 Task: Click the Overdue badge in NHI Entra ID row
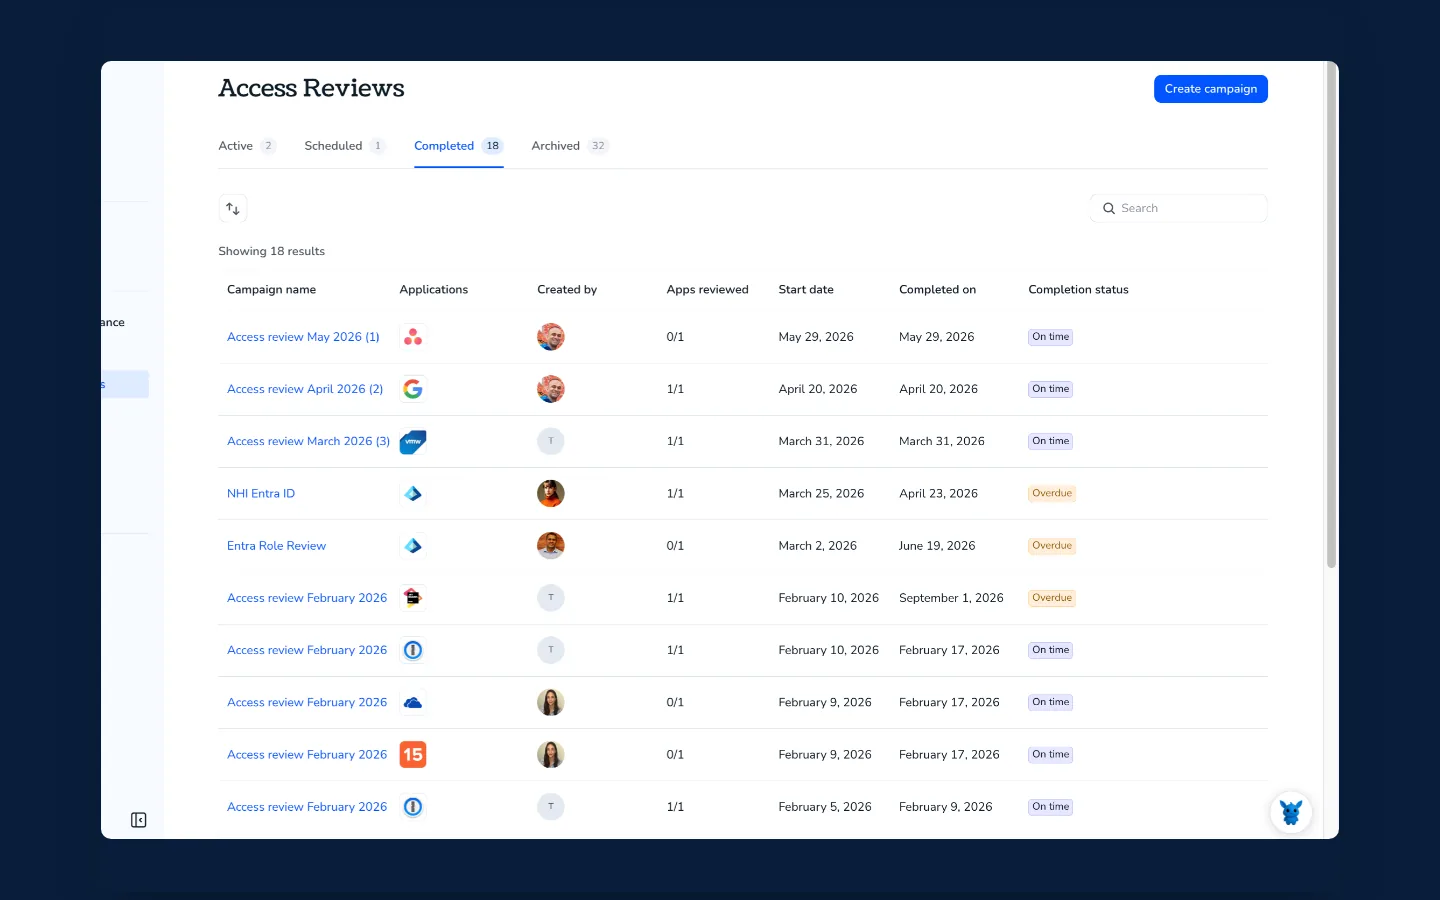point(1052,494)
